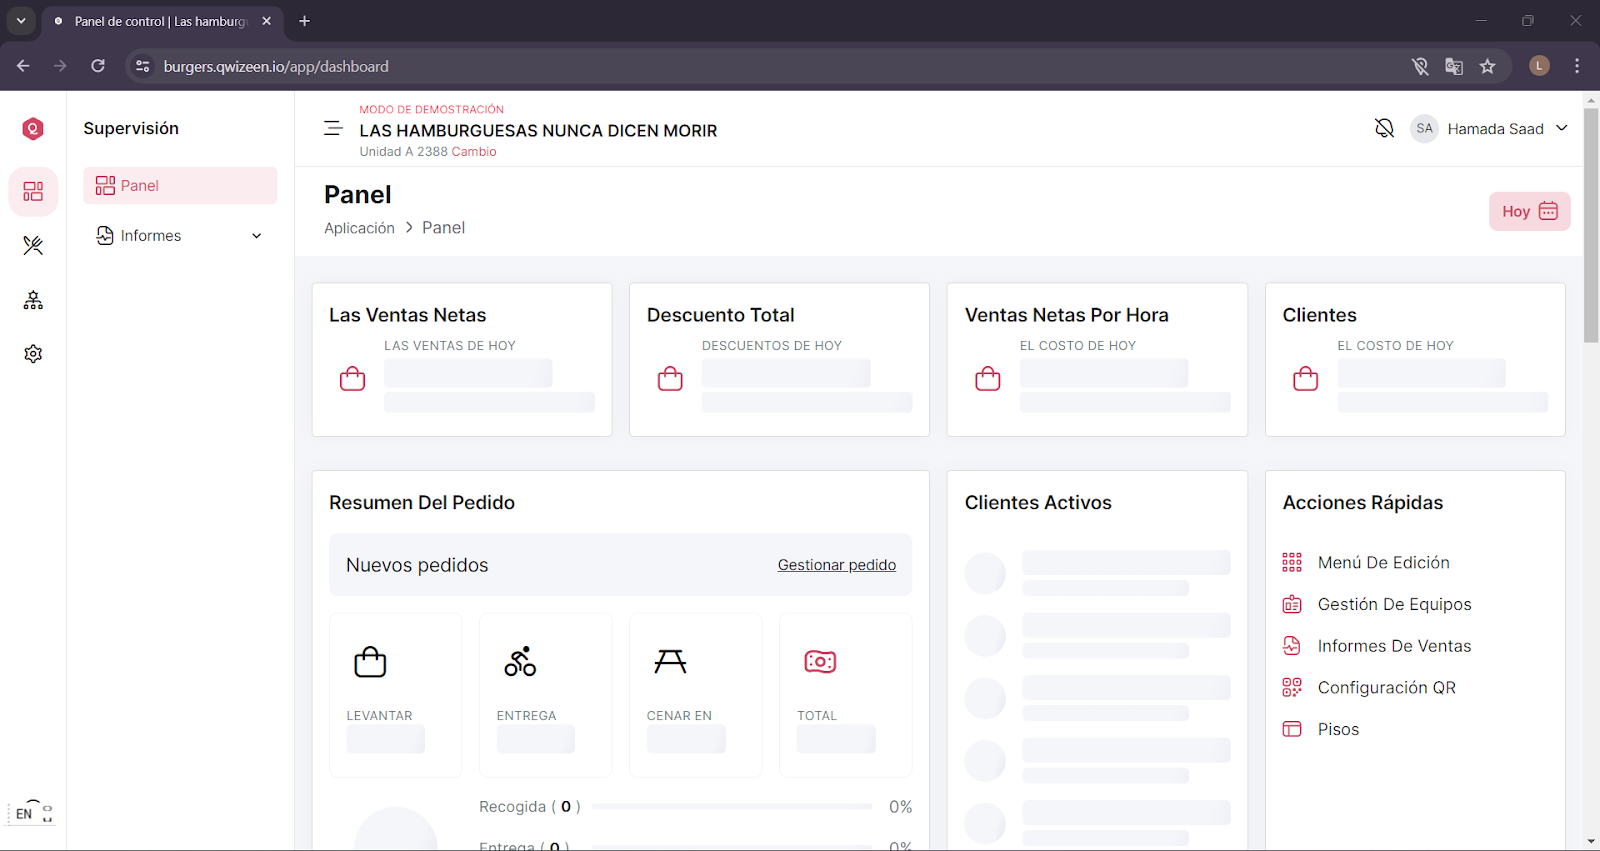View site information icon in address bar
Viewport: 1600px width, 851px height.
point(143,66)
